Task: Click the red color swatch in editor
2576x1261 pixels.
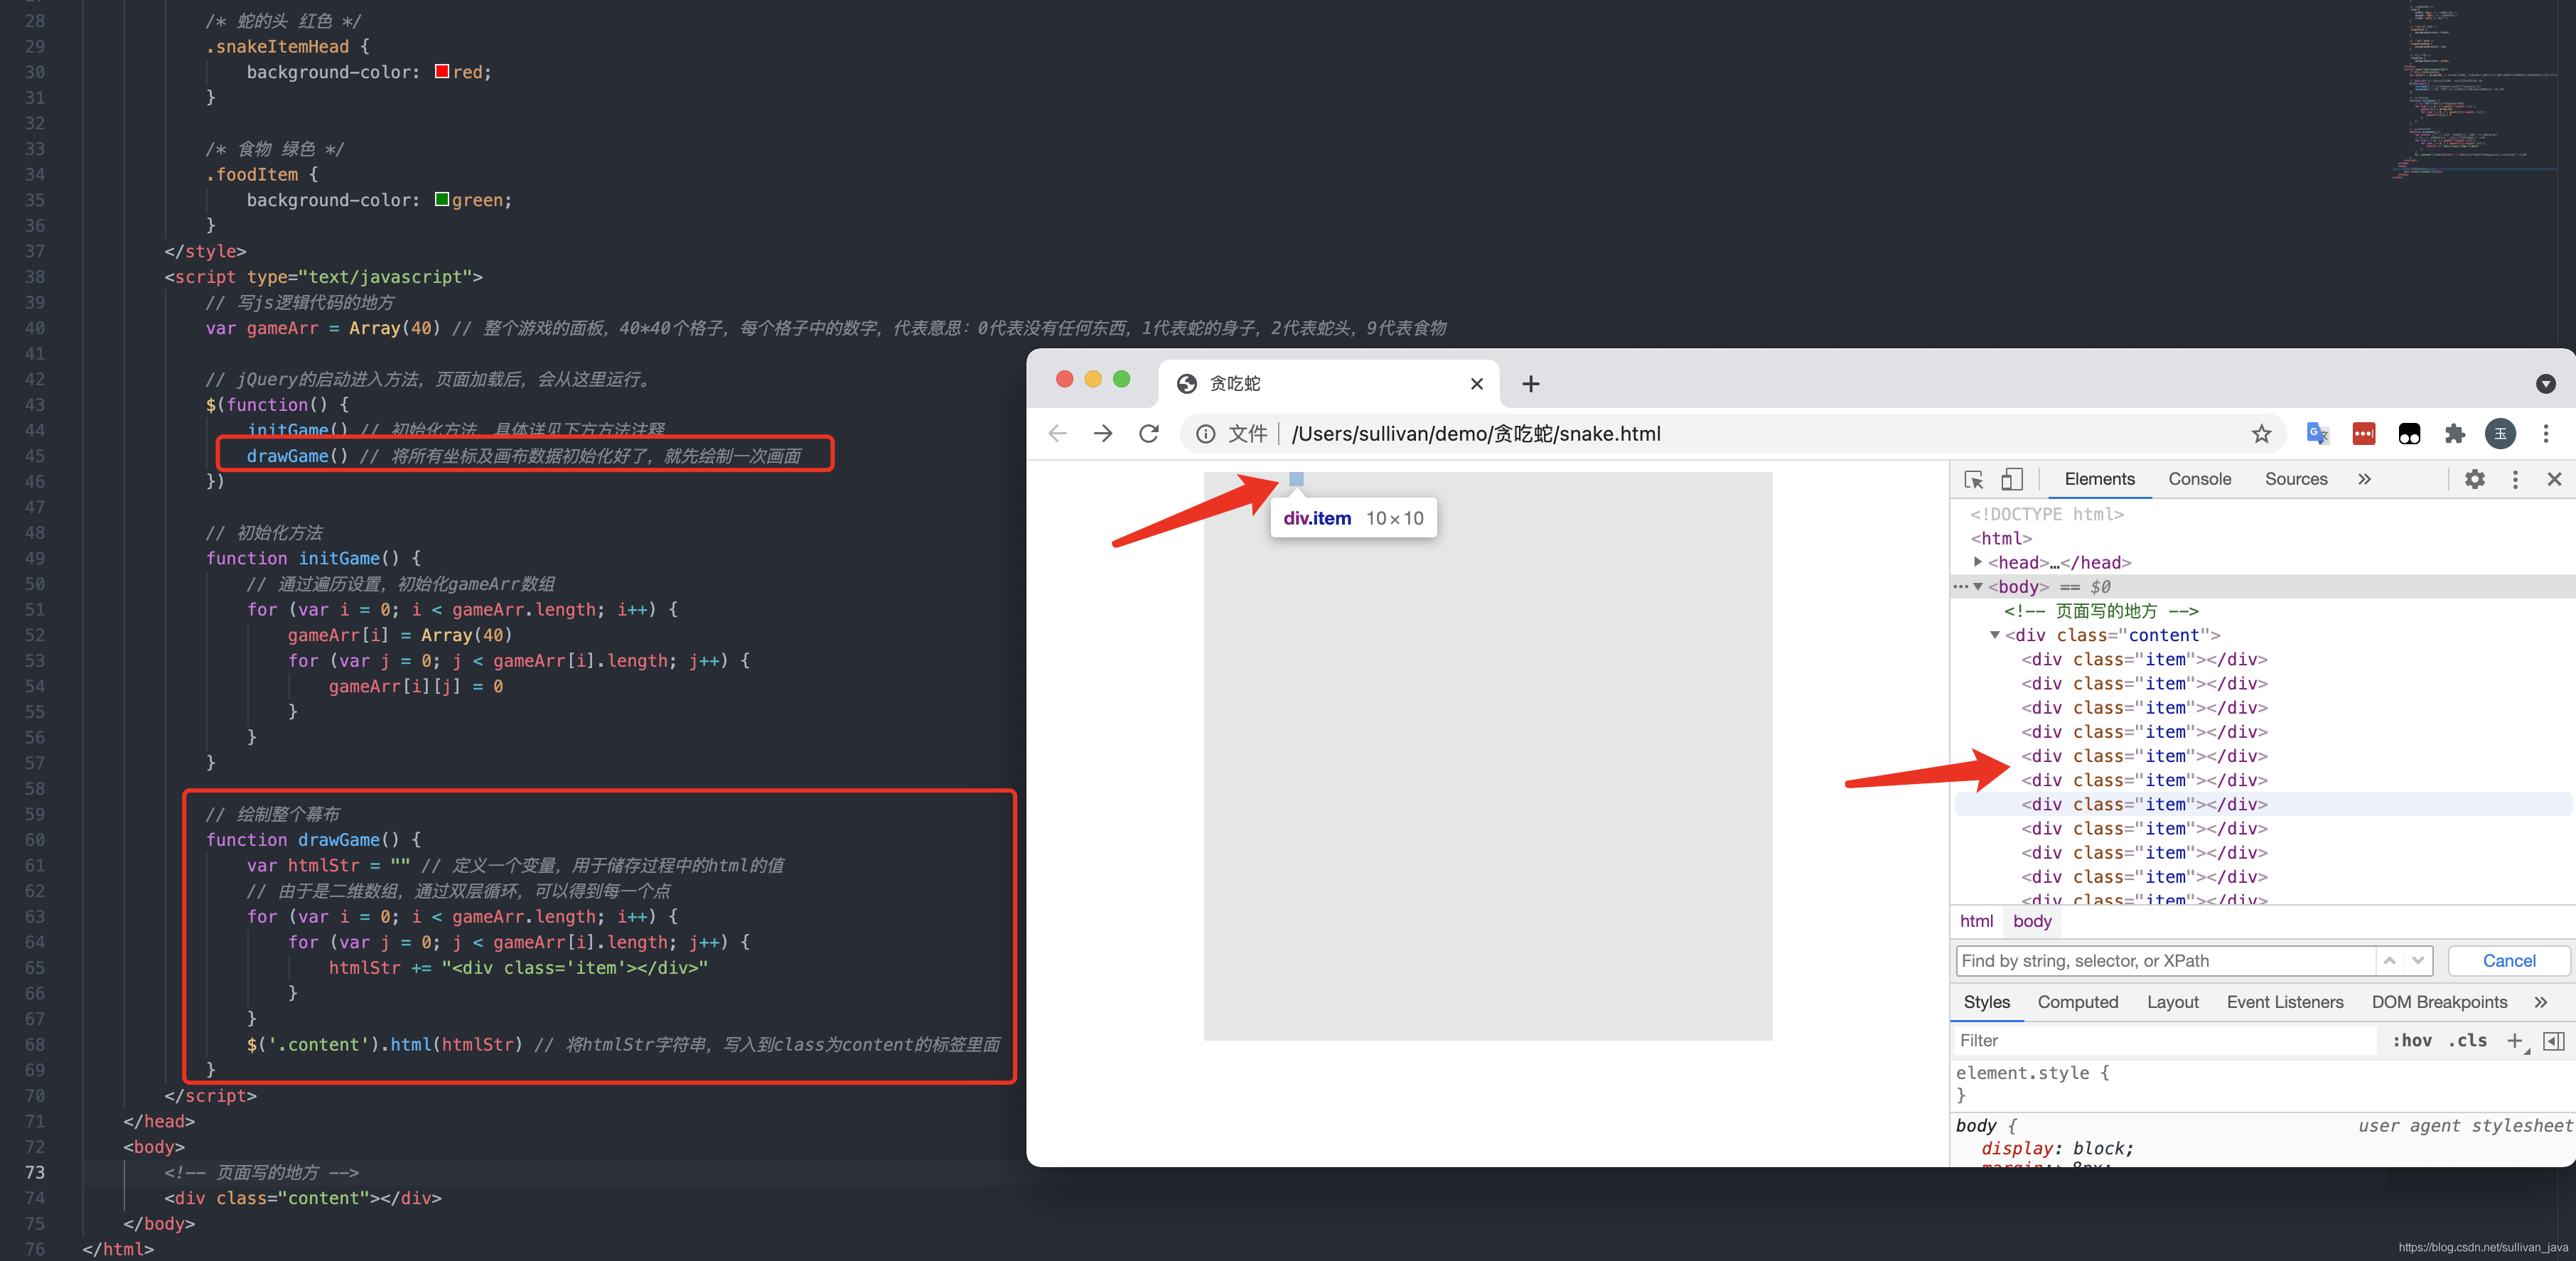Action: click(441, 72)
